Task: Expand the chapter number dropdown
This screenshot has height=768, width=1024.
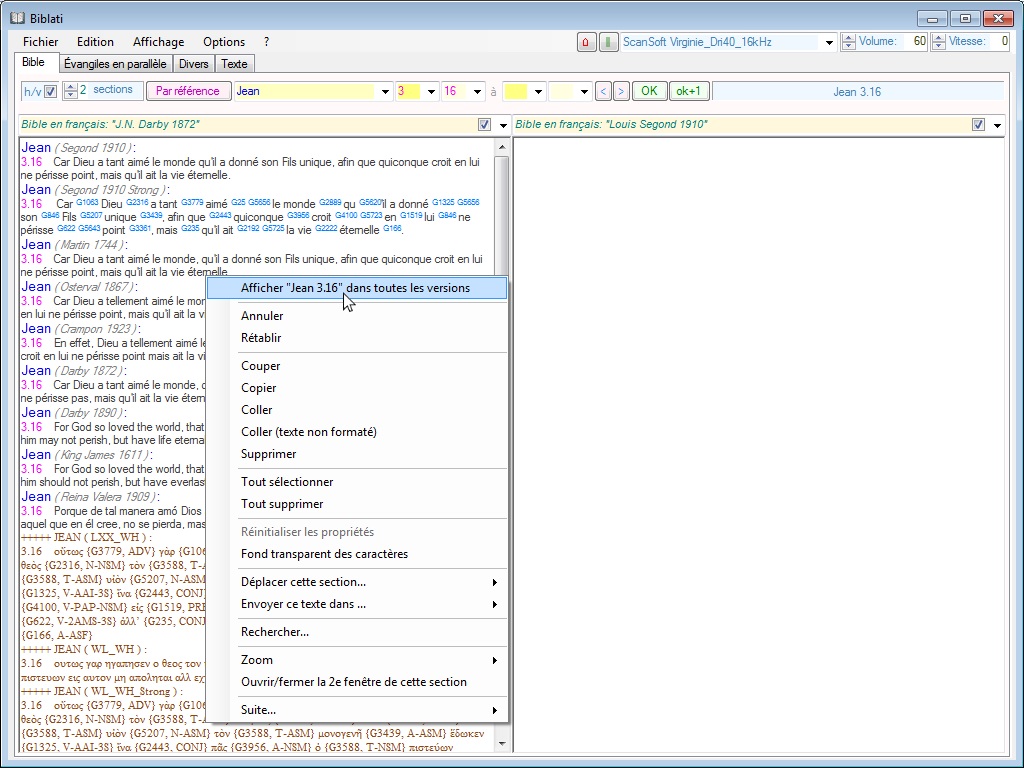Action: click(431, 92)
